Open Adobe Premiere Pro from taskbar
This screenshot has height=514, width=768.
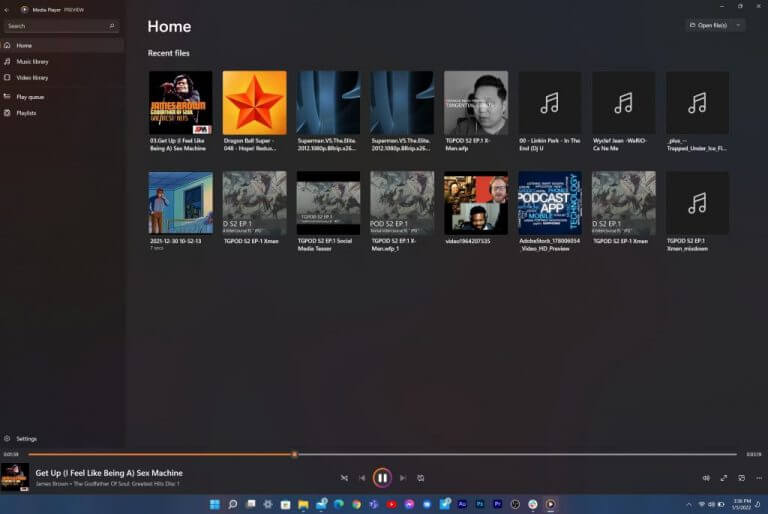[x=498, y=504]
